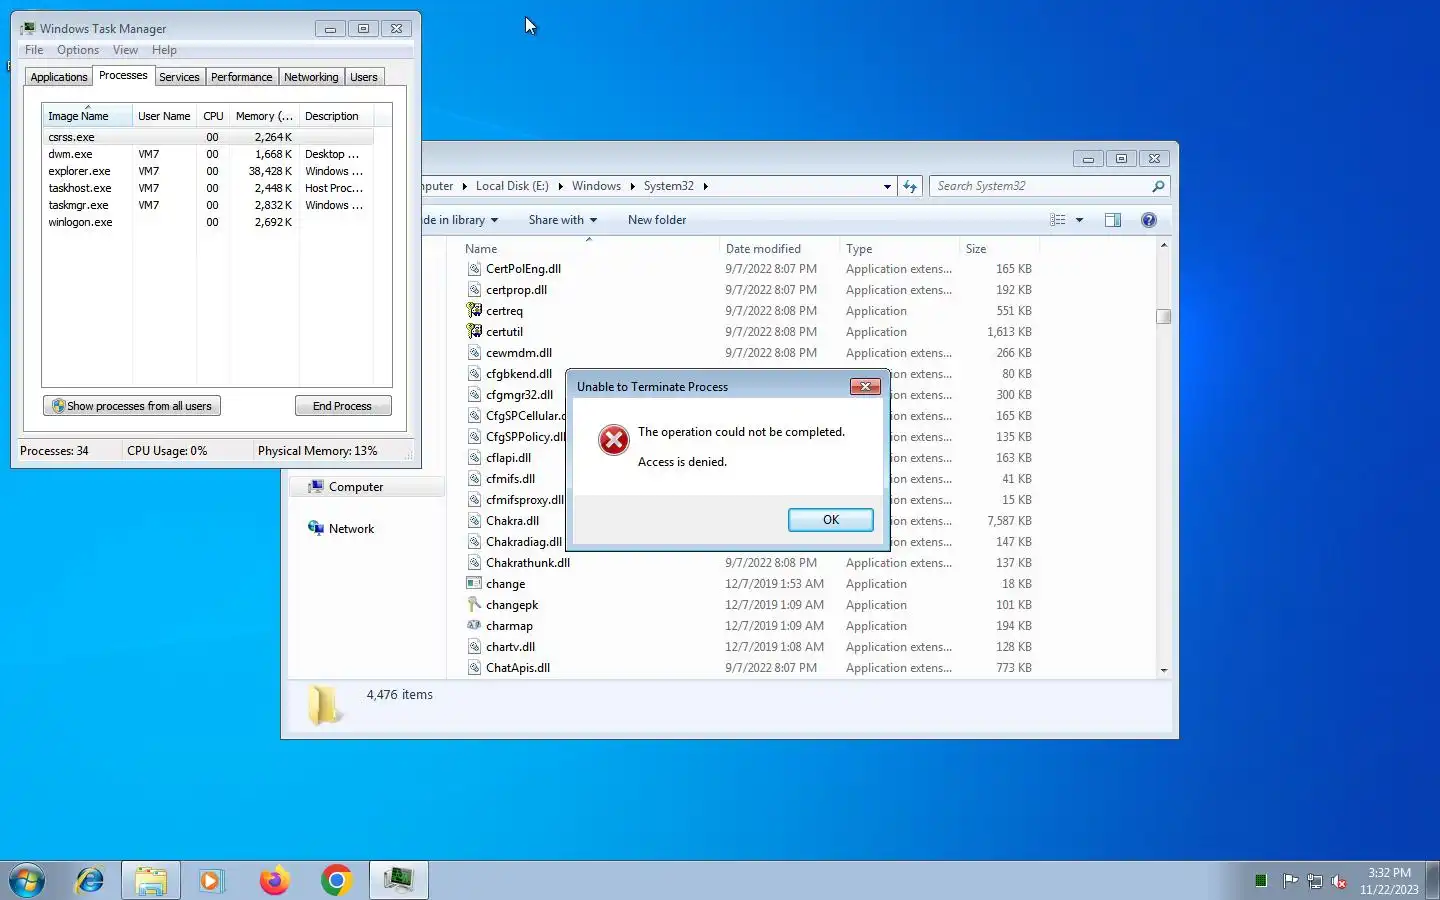1440x900 pixels.
Task: Open Firefox from the taskbar
Action: pyautogui.click(x=274, y=880)
